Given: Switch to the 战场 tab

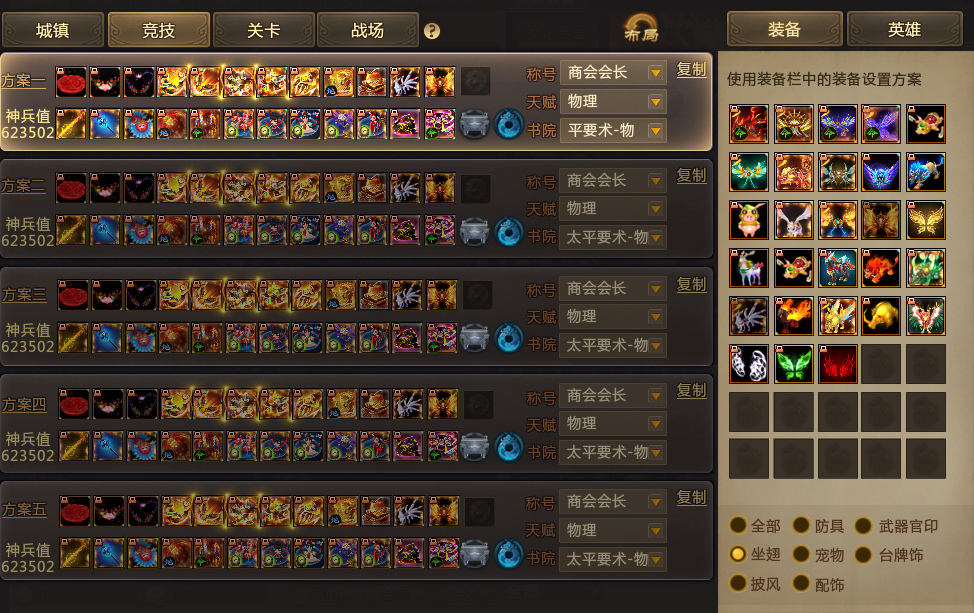Looking at the screenshot, I should coord(368,30).
